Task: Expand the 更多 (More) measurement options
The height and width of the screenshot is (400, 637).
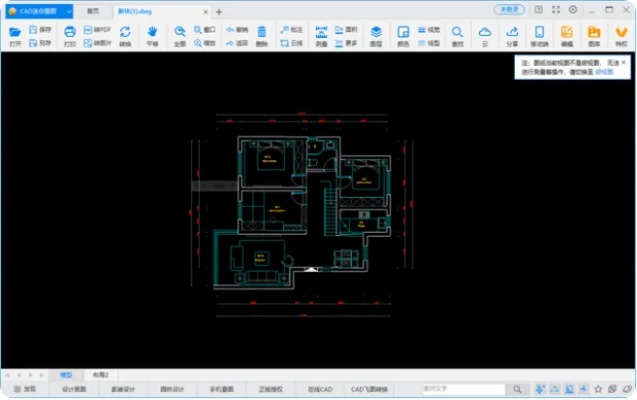Action: coord(345,44)
